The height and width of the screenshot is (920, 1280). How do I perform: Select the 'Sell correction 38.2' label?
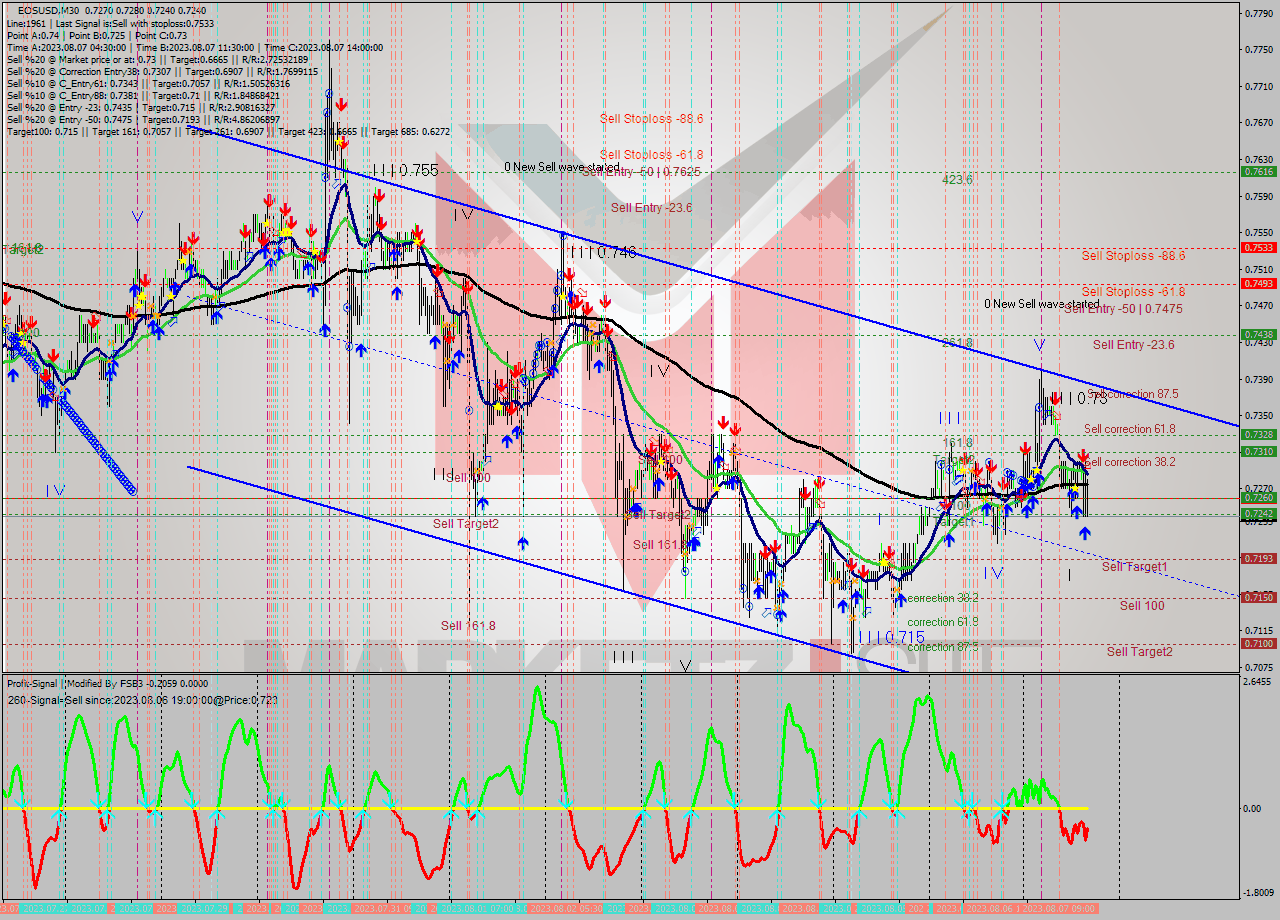point(1129,462)
